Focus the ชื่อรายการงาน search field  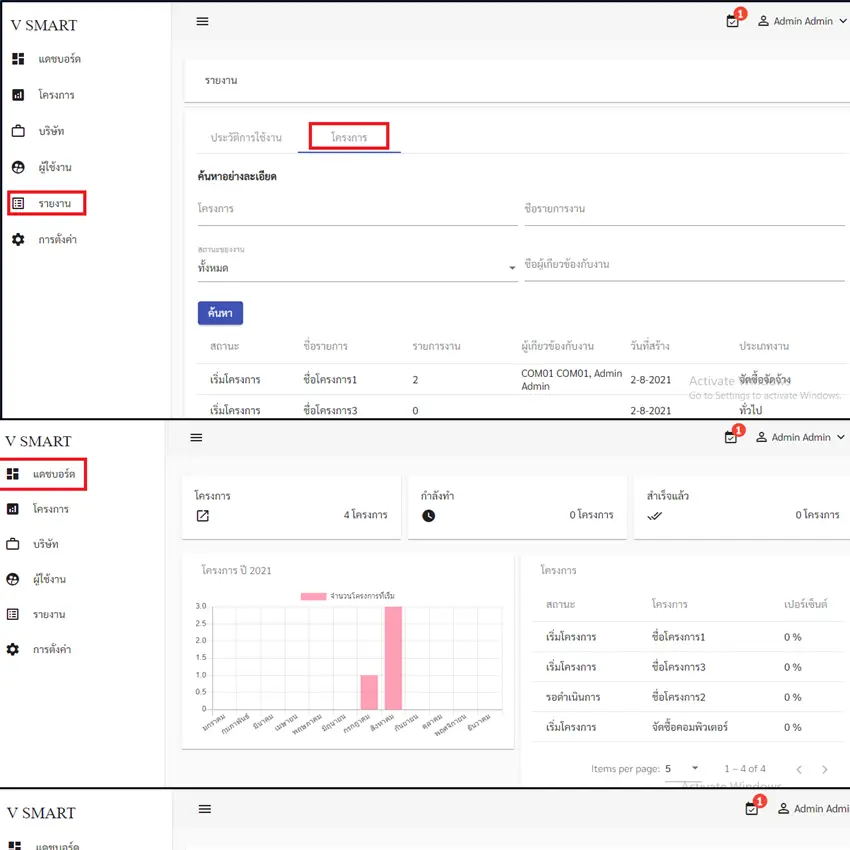[x=684, y=209]
